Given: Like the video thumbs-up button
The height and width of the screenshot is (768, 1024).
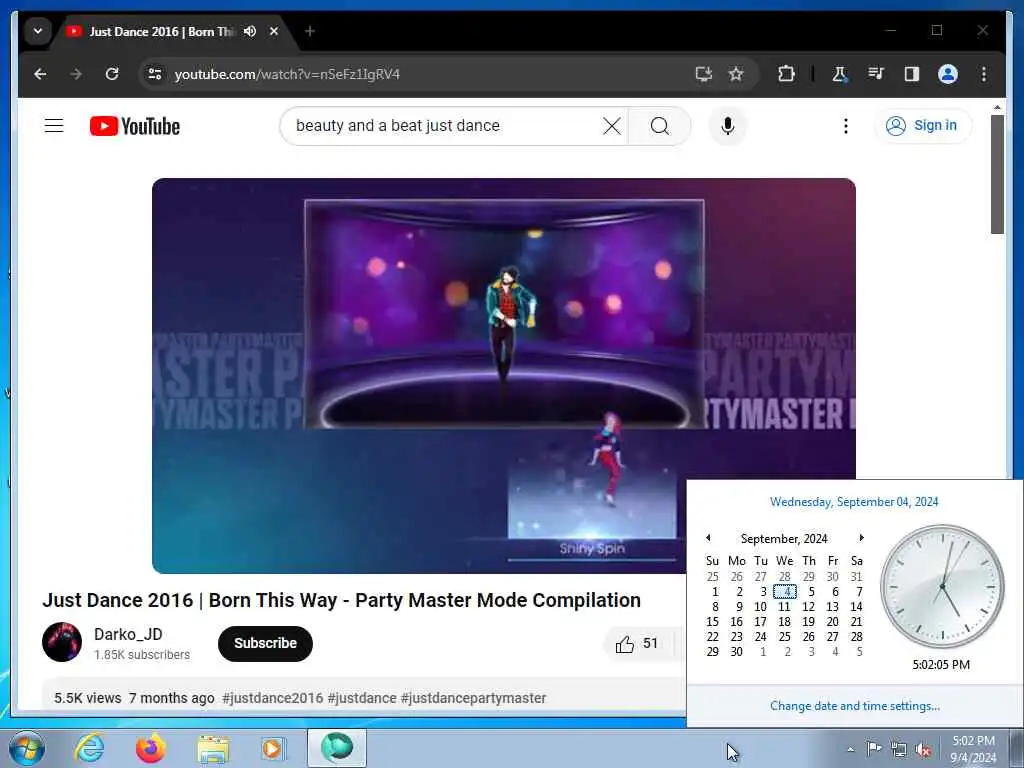Looking at the screenshot, I should point(637,644).
